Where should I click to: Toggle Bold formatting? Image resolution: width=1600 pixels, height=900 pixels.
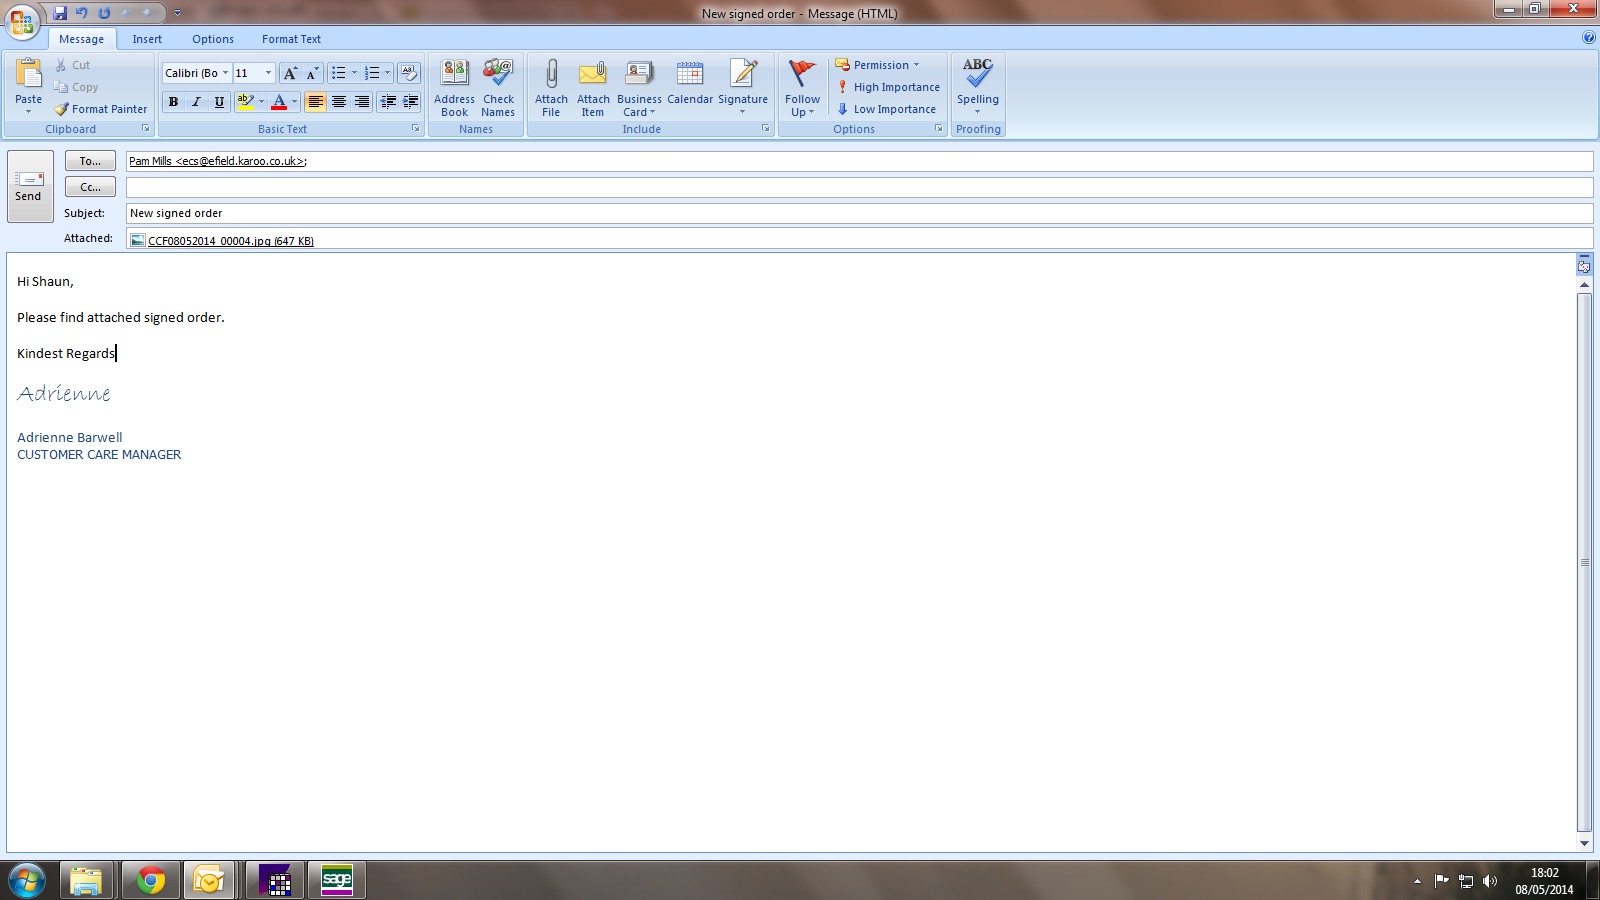pos(173,102)
